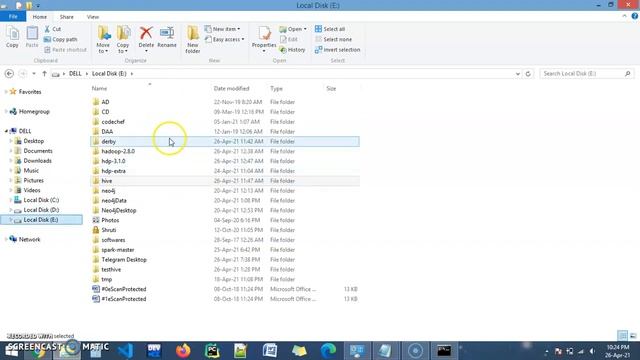
Task: Open Microsoft Edge from the taskbar
Action: [328, 351]
